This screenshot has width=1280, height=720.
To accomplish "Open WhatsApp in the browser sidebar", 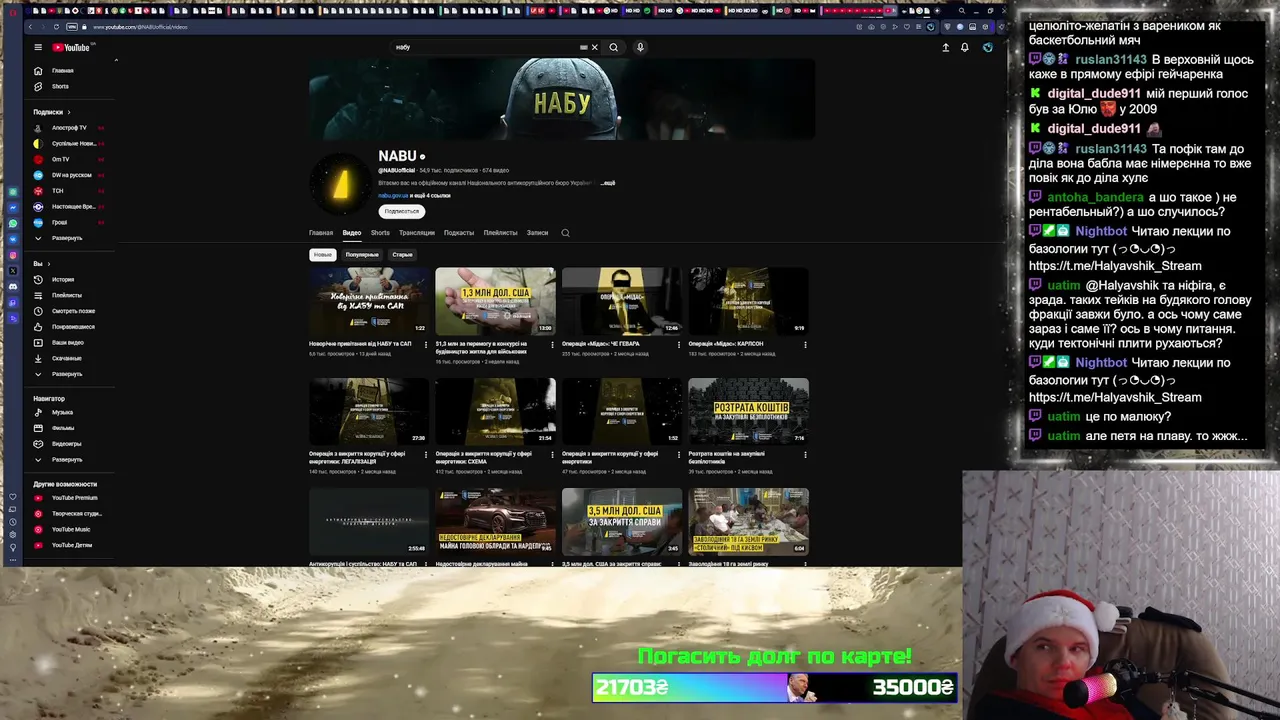I will pos(13,223).
